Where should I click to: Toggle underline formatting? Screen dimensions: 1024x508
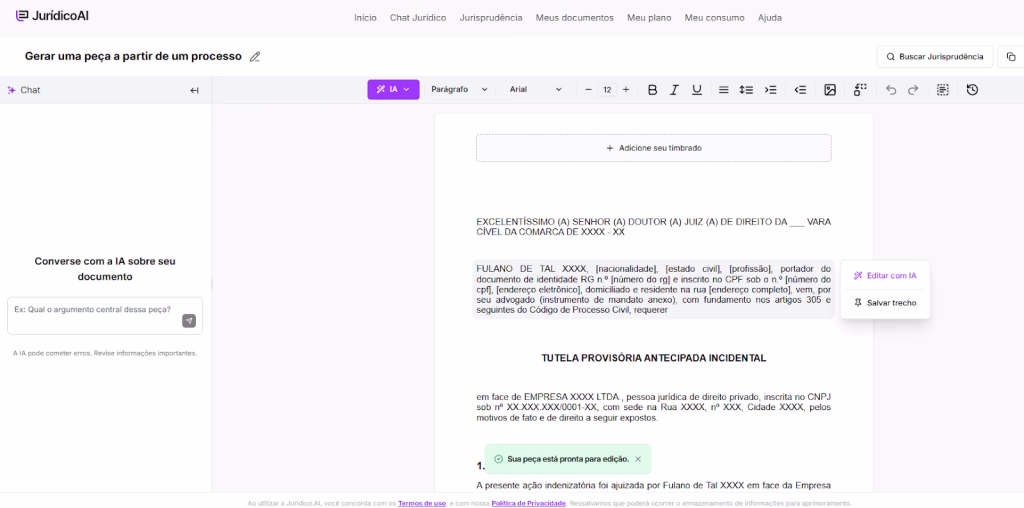(697, 90)
